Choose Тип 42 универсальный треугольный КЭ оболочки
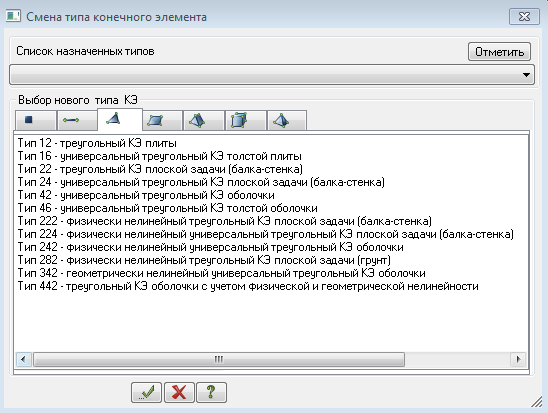 pos(146,195)
